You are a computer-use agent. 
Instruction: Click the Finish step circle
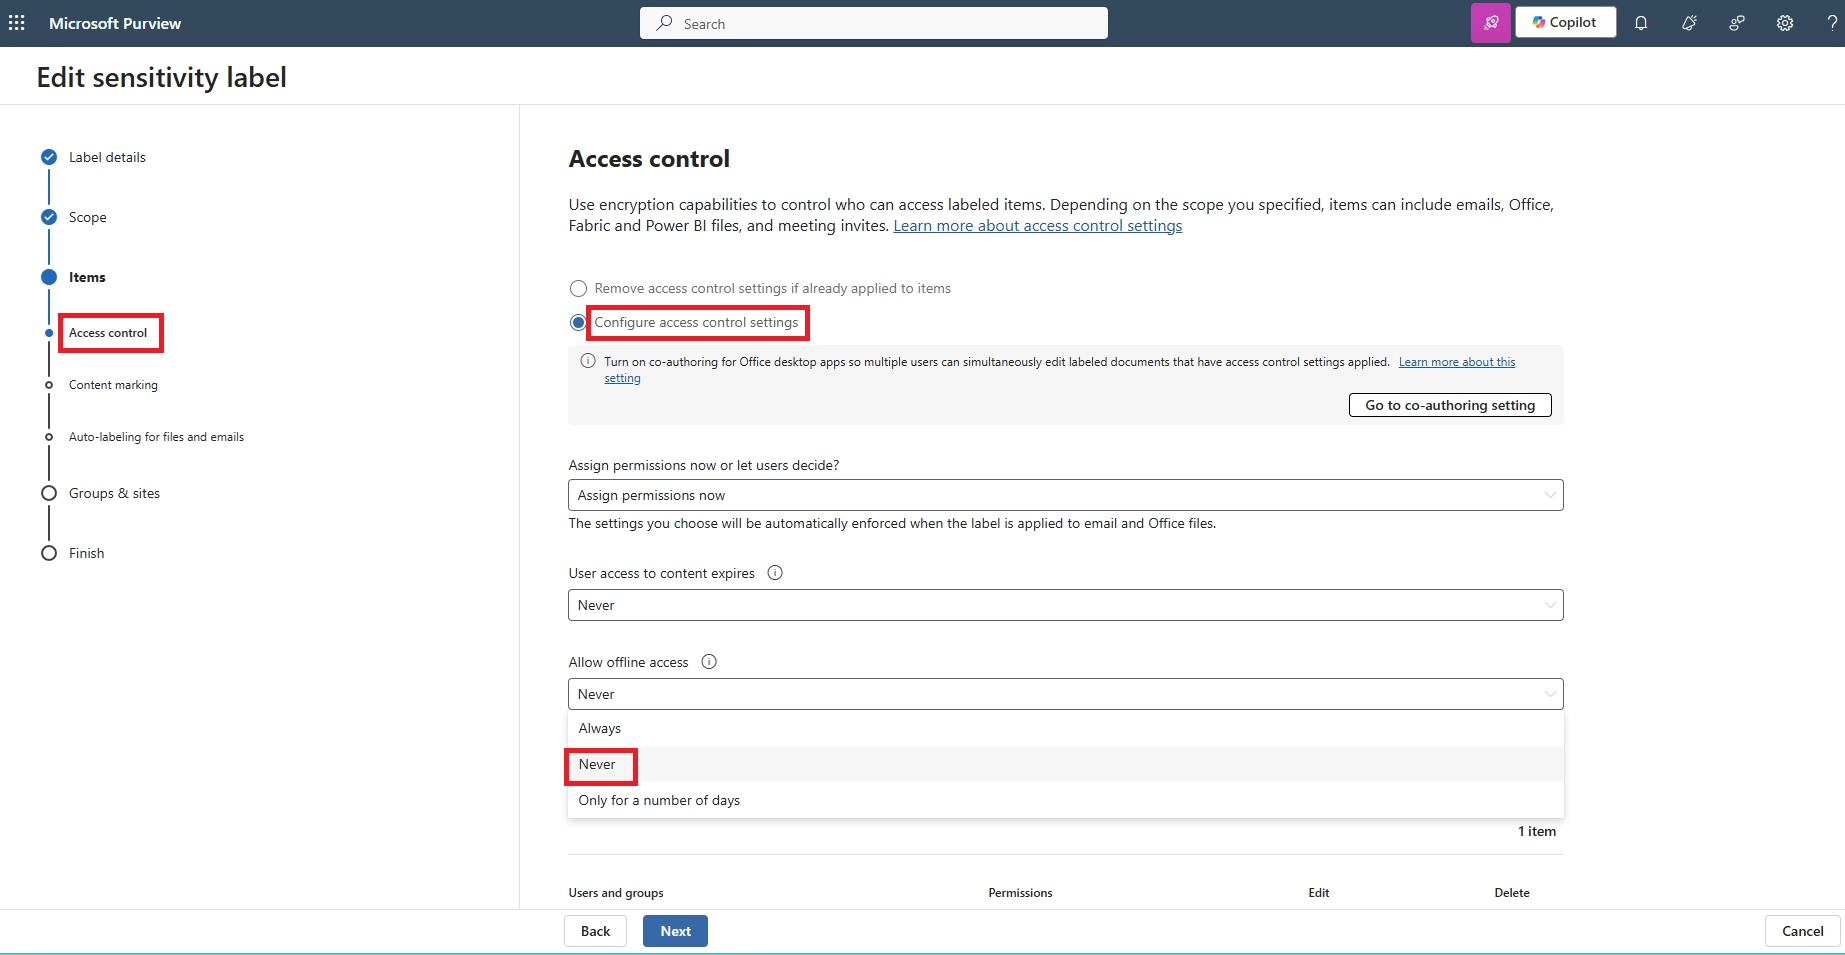49,553
